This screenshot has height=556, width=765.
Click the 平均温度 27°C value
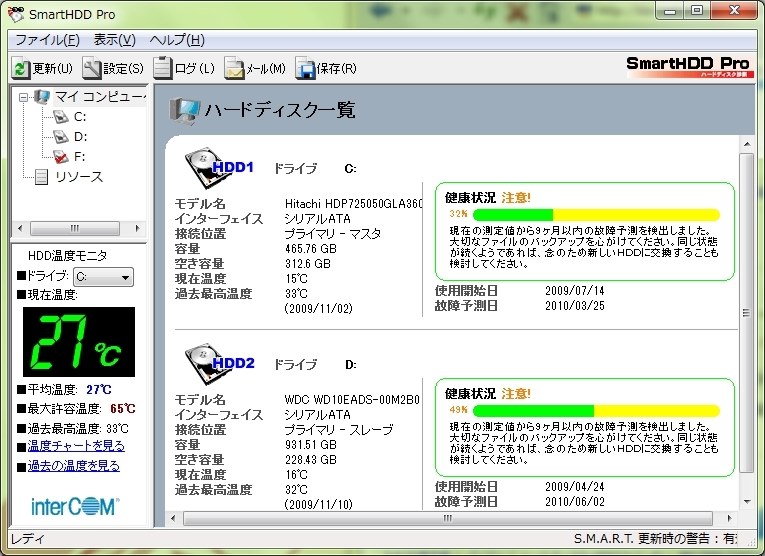pyautogui.click(x=99, y=390)
